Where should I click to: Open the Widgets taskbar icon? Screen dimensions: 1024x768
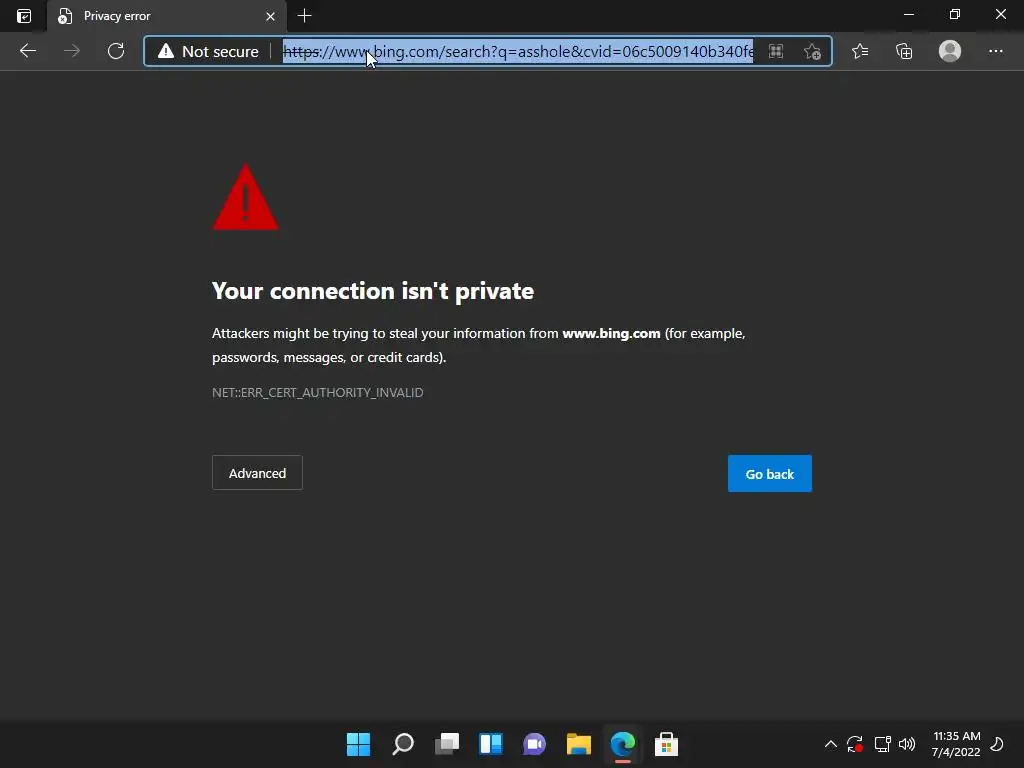tap(490, 744)
